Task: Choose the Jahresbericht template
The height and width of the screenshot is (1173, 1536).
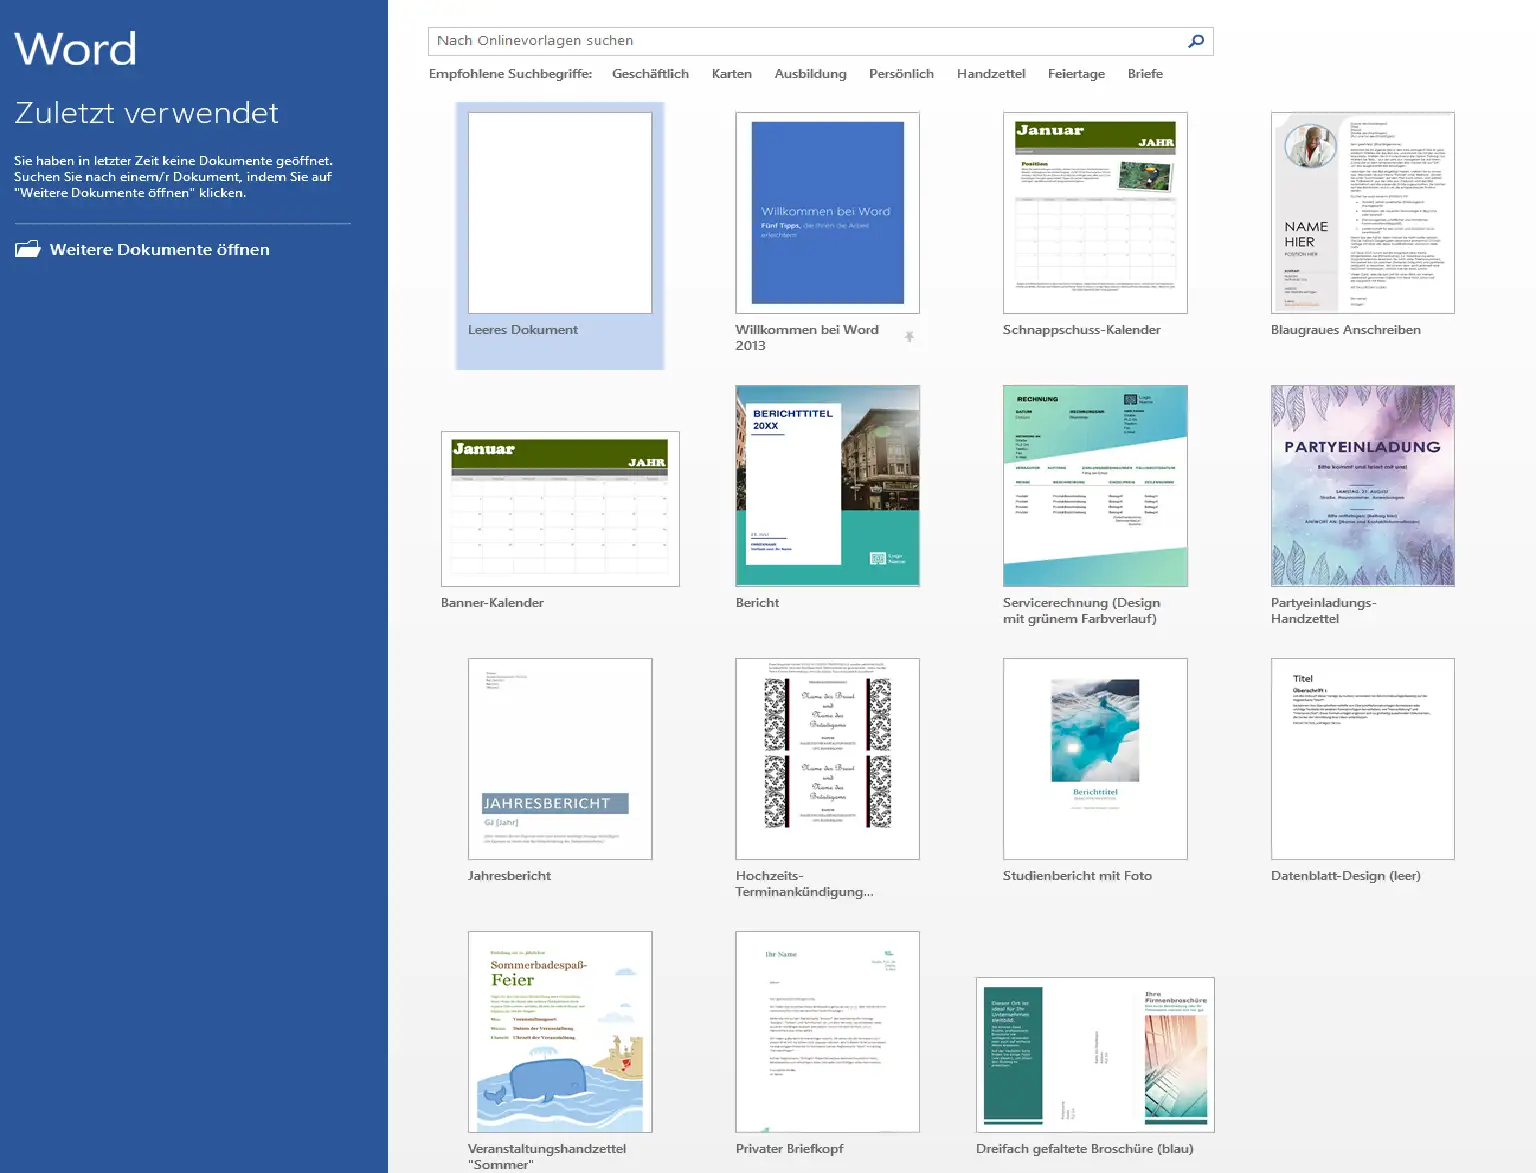Action: [560, 759]
